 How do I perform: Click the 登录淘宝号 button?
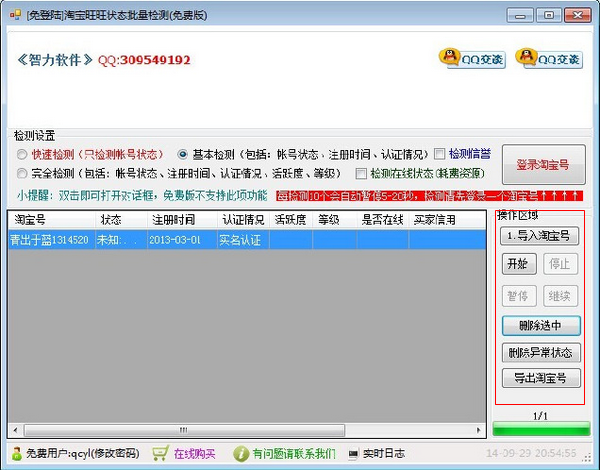542,164
